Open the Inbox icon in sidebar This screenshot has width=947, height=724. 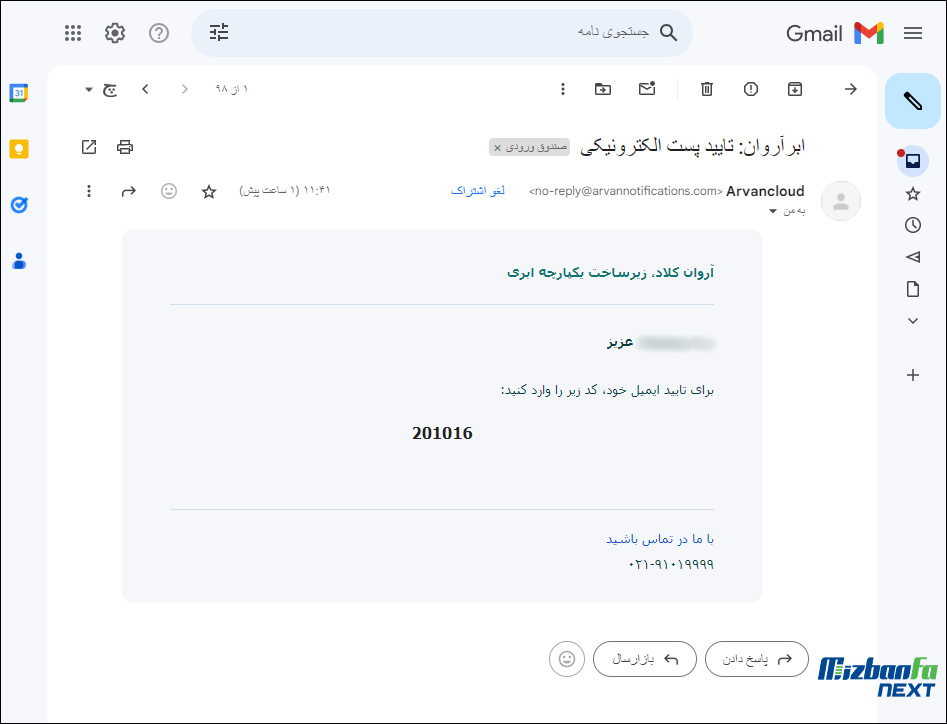(913, 161)
